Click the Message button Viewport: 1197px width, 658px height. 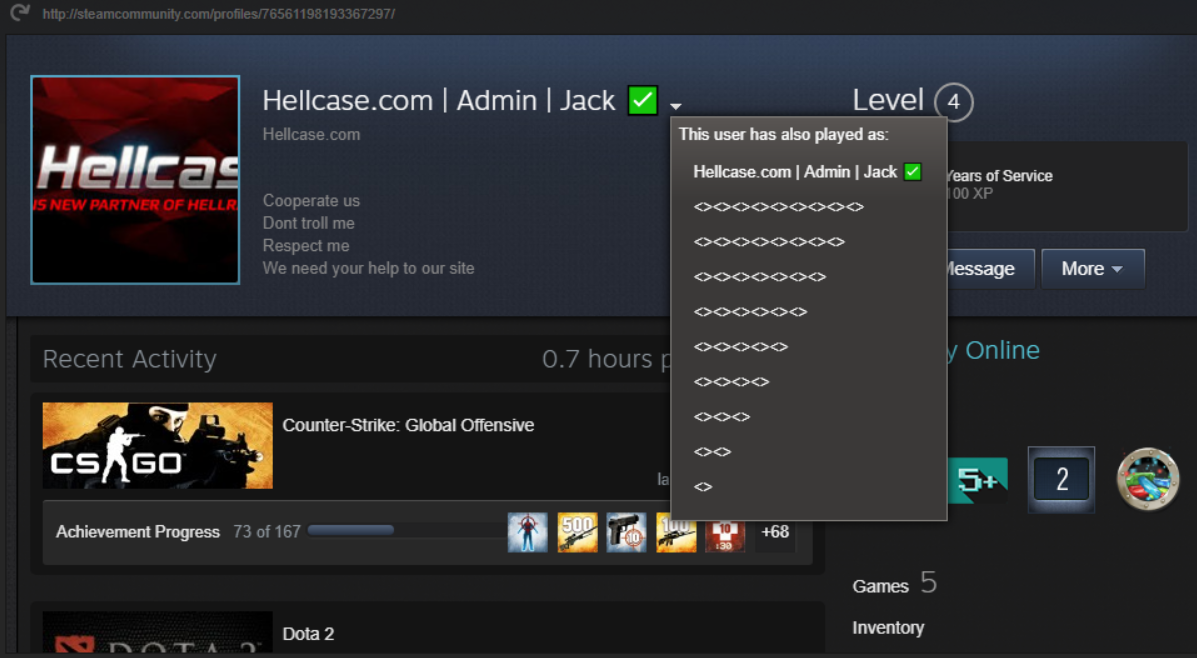[x=989, y=269]
